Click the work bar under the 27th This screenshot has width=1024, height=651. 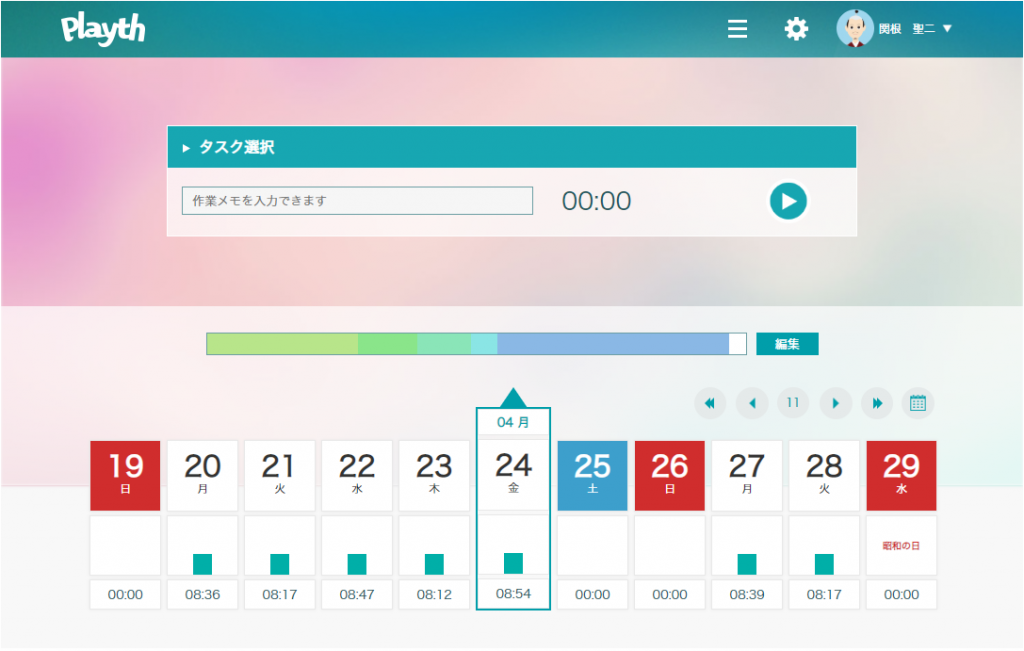(x=747, y=564)
